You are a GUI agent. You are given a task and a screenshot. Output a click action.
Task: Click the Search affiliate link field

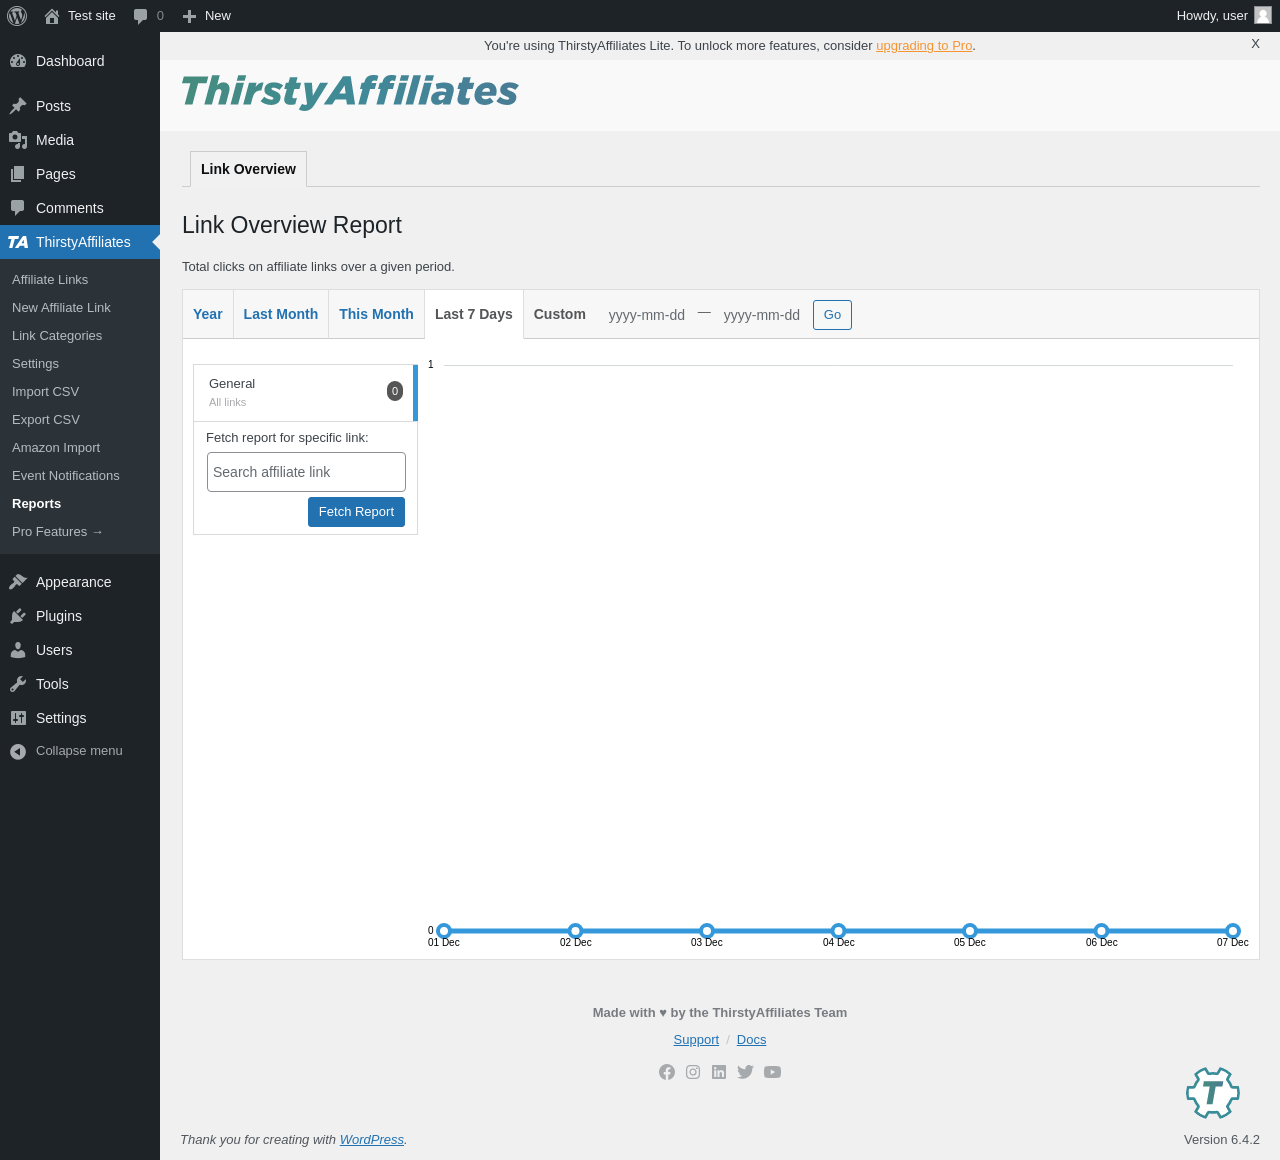point(306,472)
